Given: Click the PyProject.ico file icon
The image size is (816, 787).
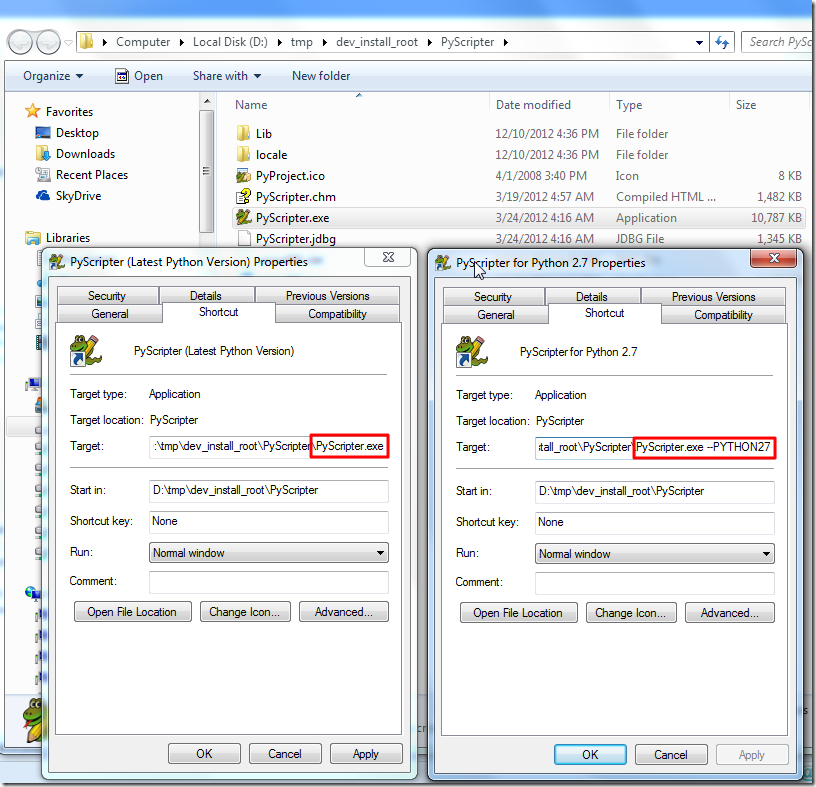Looking at the screenshot, I should (x=243, y=175).
